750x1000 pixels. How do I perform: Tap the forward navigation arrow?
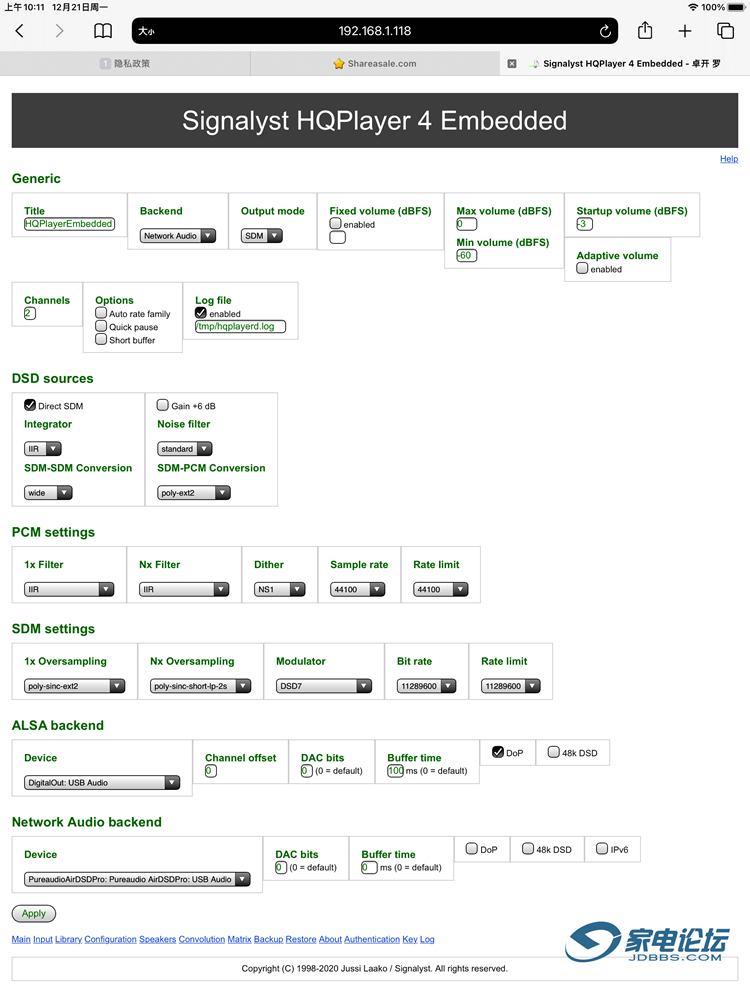(59, 31)
